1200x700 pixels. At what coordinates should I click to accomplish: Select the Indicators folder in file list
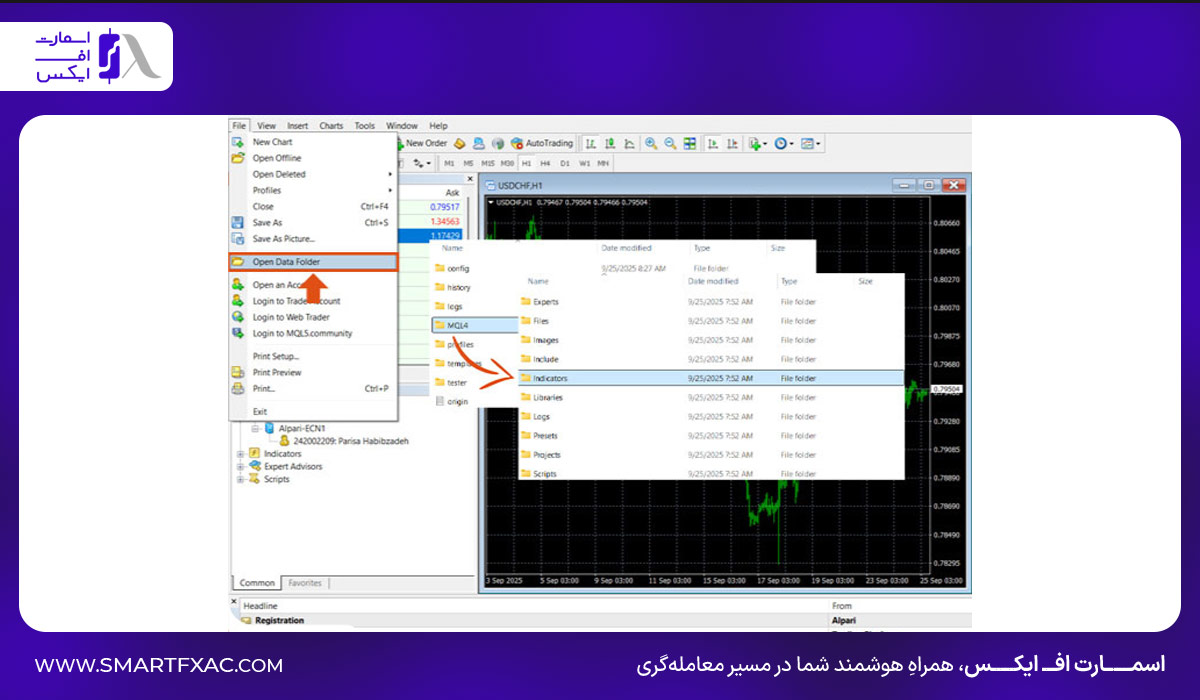pyautogui.click(x=711, y=378)
